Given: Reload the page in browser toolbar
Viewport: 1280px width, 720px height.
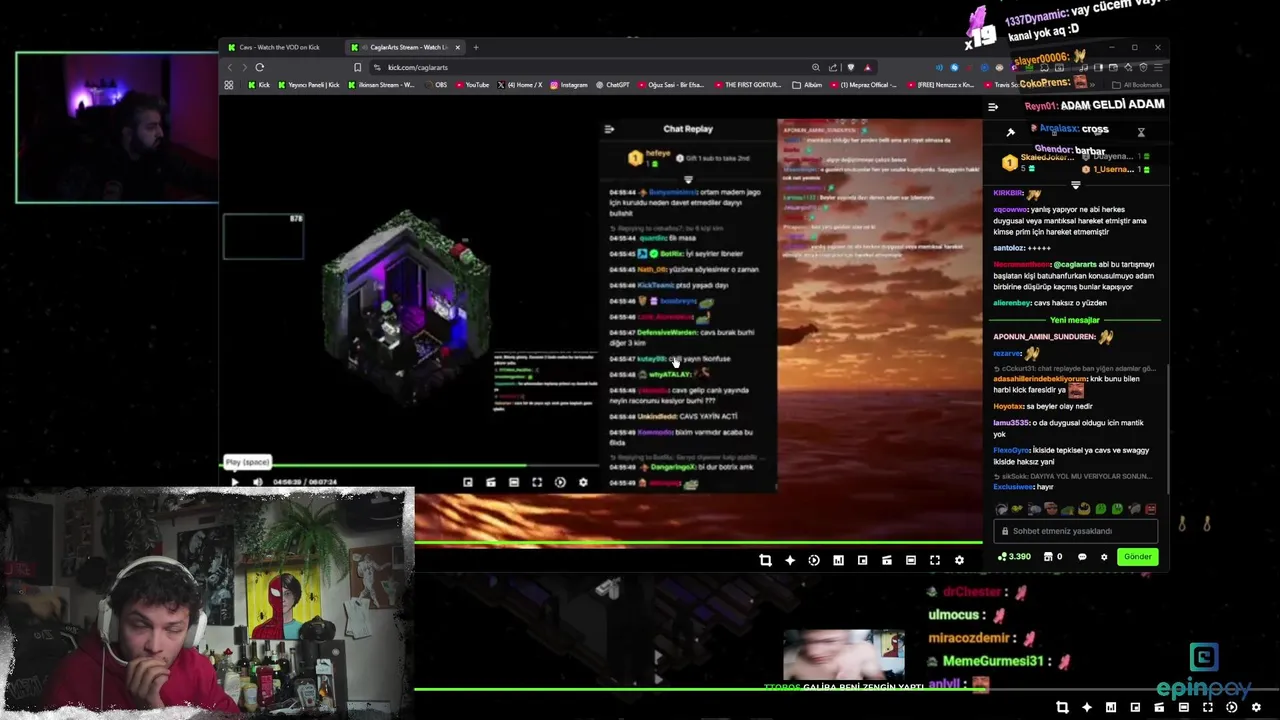Looking at the screenshot, I should (x=259, y=67).
